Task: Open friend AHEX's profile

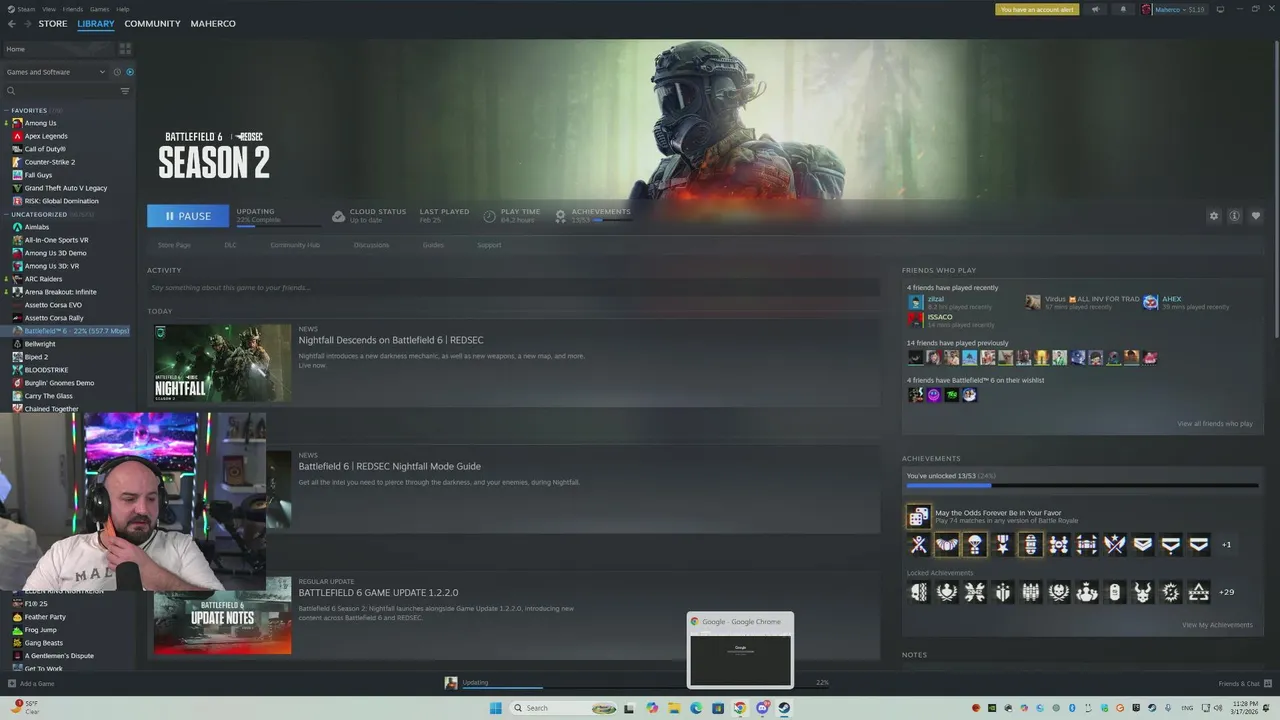Action: point(1171,299)
